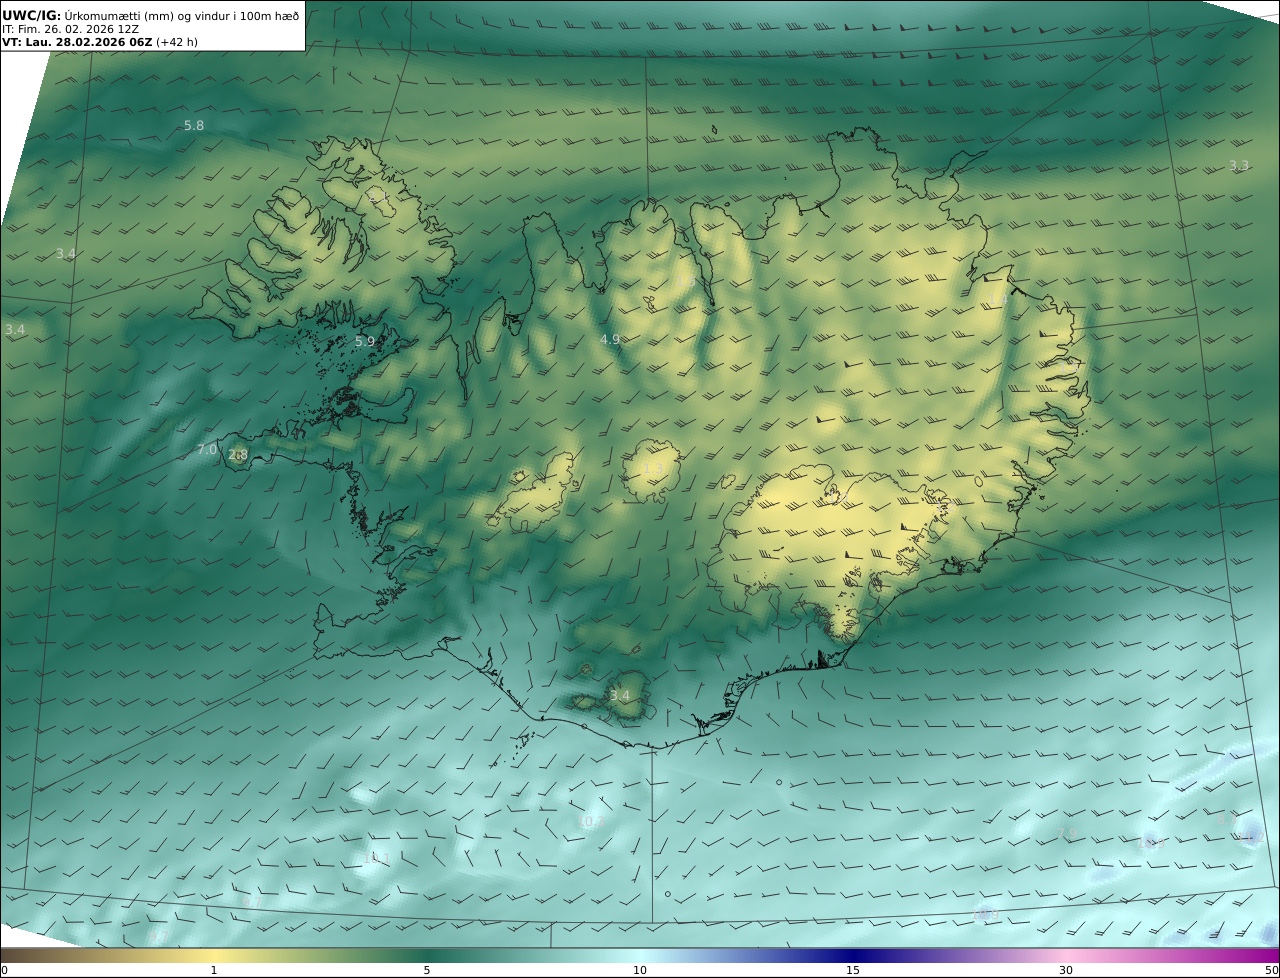This screenshot has width=1280, height=978.
Task: Click the 2.1 label on the Westfjords glacier
Action: pos(378,197)
